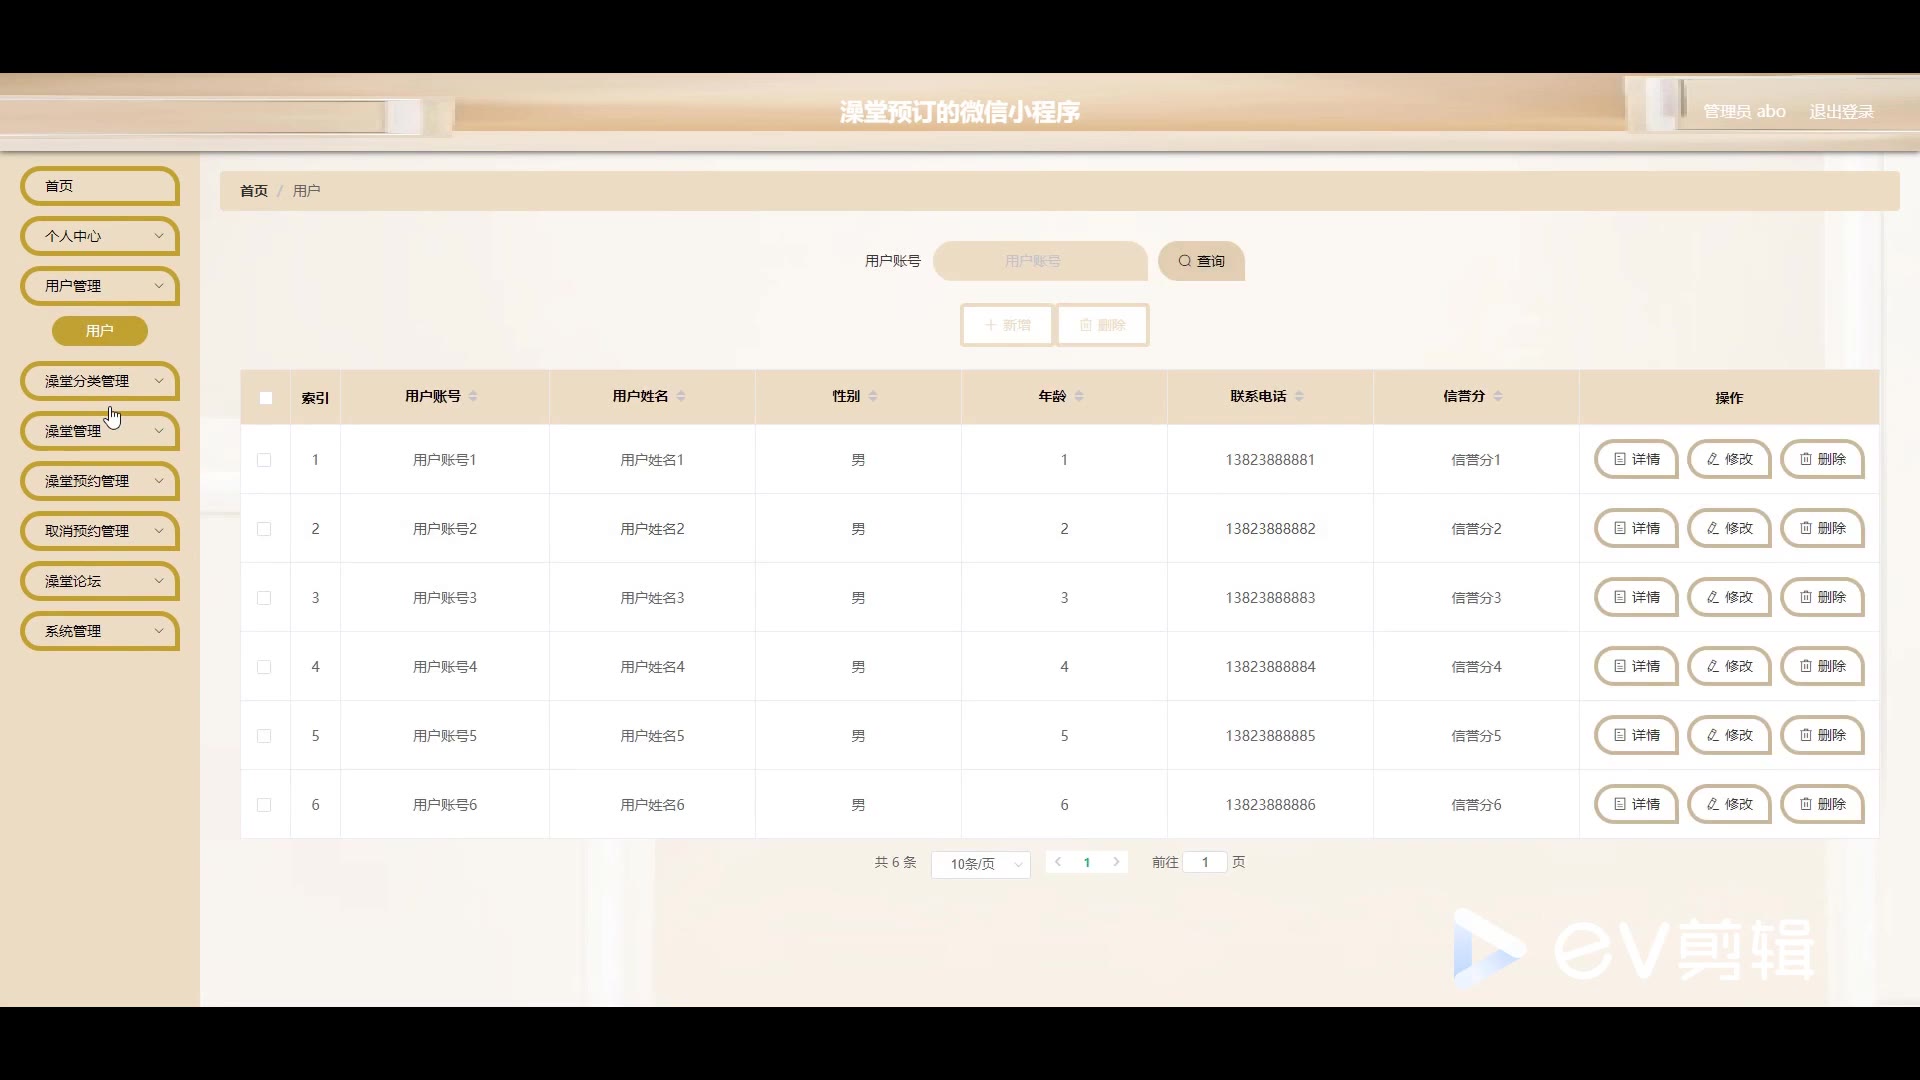Go to next pagination page arrow
1920x1080 pixels.
(x=1116, y=862)
